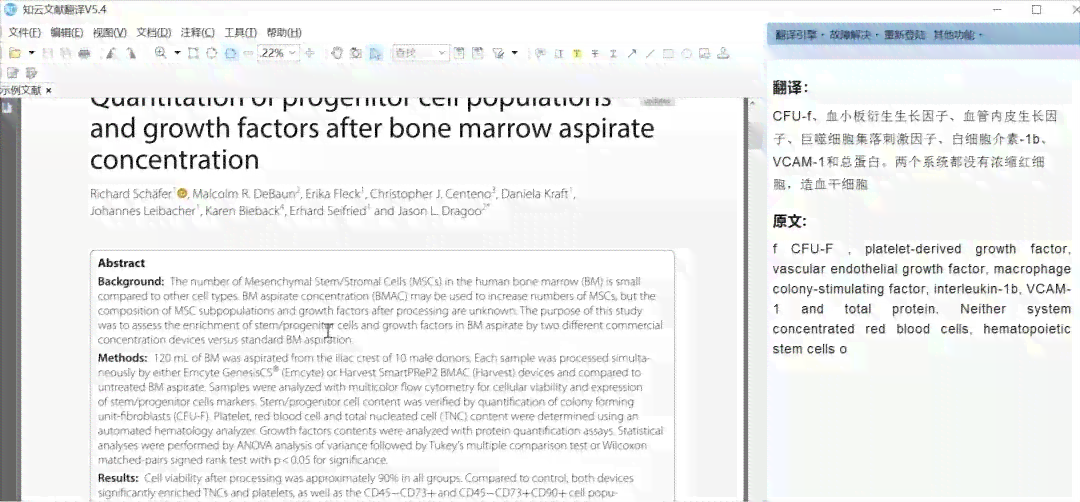Screen dimensions: 1080x502
Task: Select the Snapshot camera tool
Action: click(356, 53)
